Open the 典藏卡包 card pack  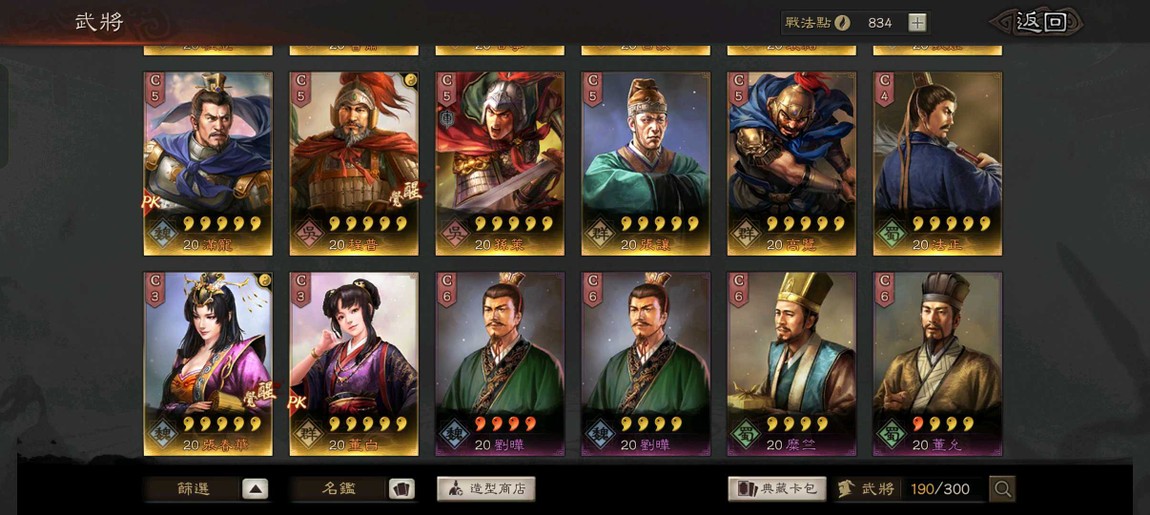tap(777, 489)
